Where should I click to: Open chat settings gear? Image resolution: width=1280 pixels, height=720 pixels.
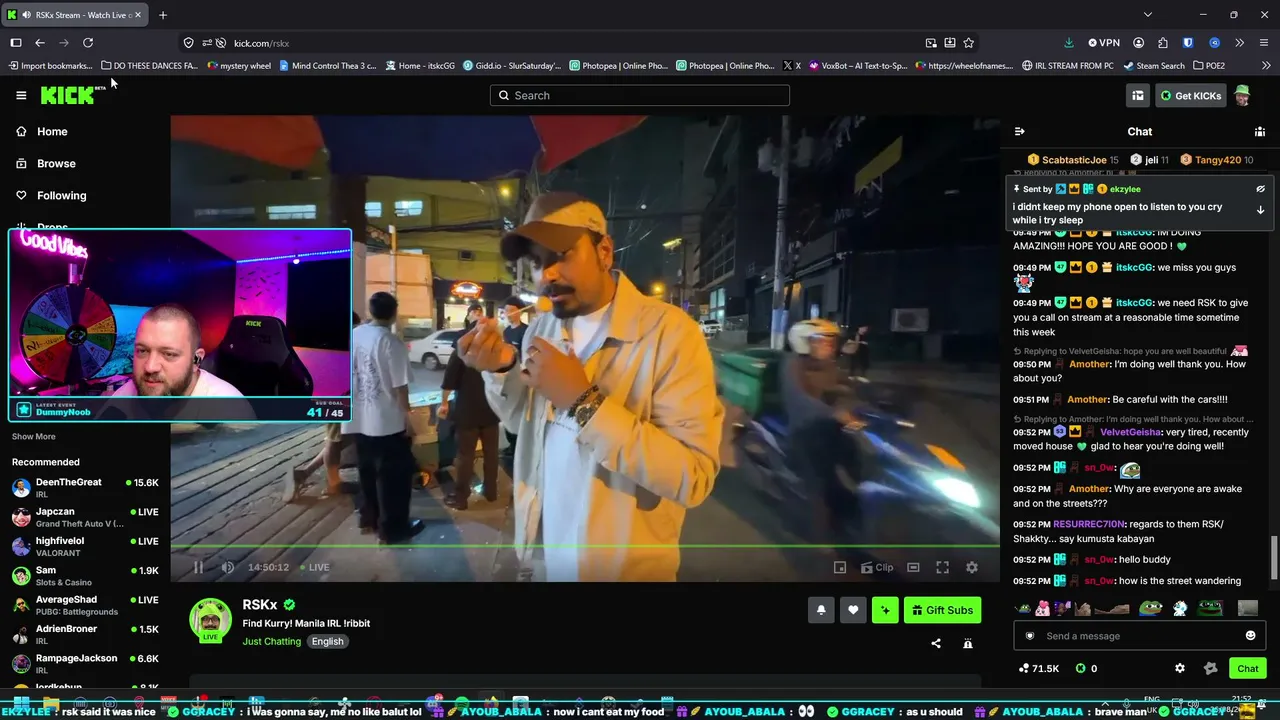click(x=1180, y=668)
